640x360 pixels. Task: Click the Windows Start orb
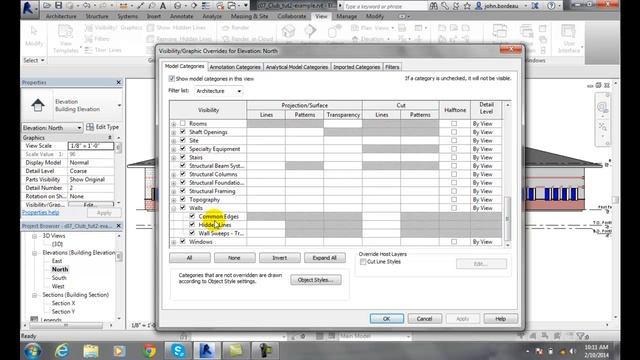(33, 351)
